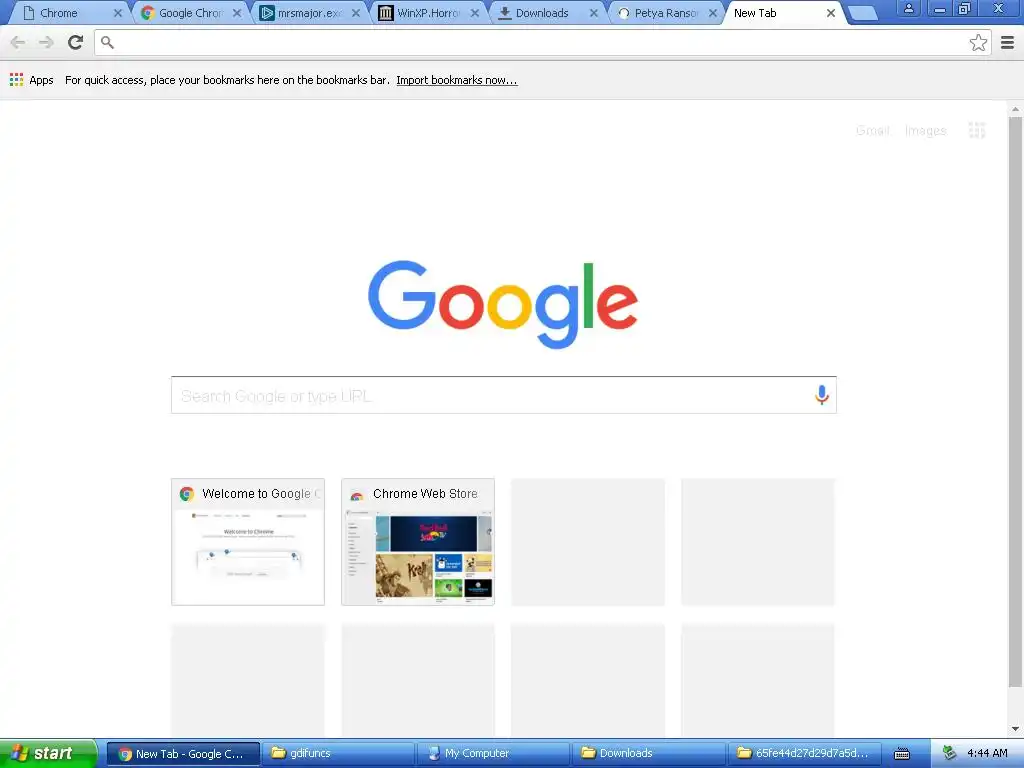The image size is (1024, 768).
Task: Close the New Tab tab
Action: click(x=831, y=13)
